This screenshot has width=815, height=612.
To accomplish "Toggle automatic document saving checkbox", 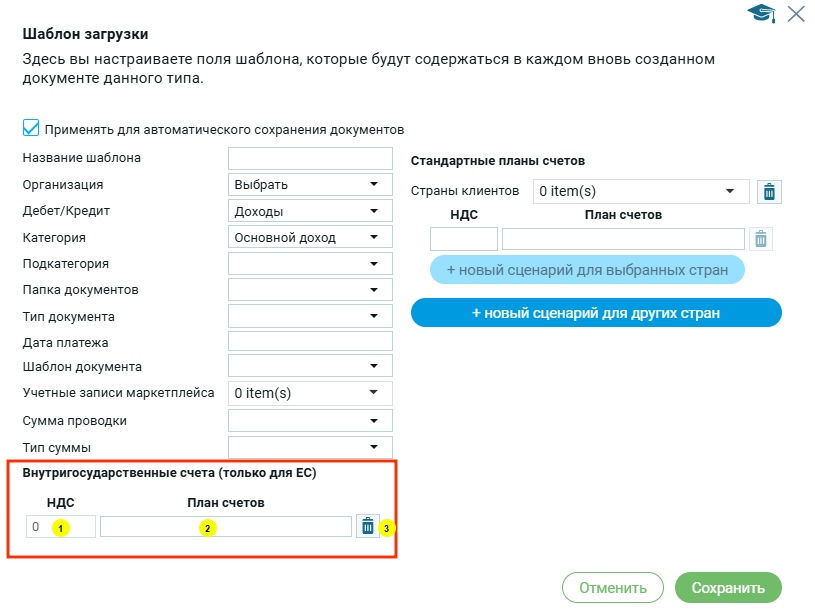I will (x=31, y=129).
